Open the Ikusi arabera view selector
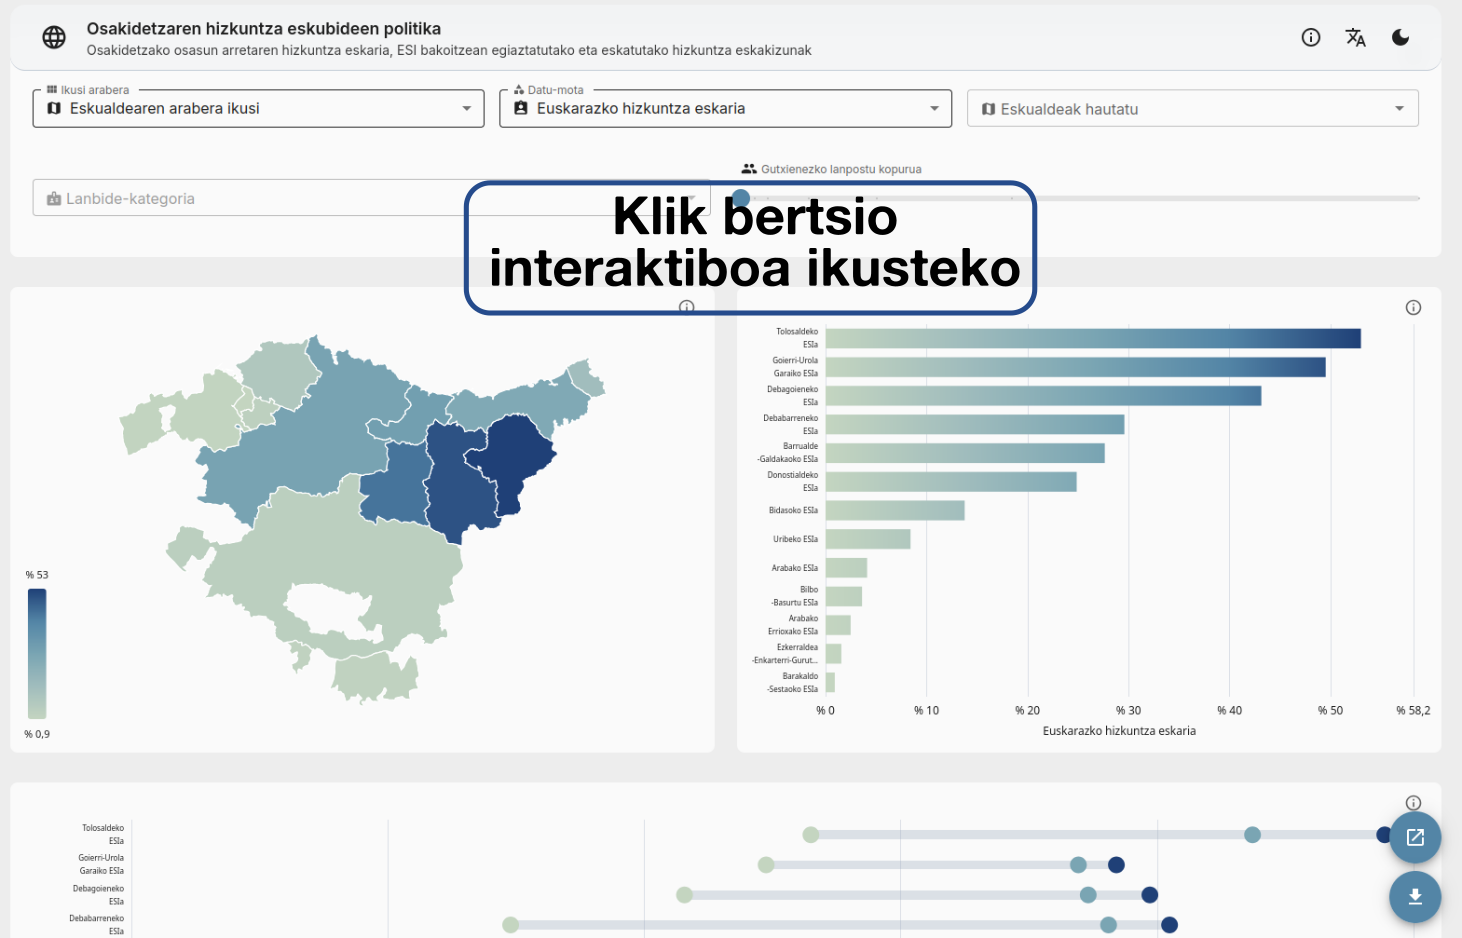The height and width of the screenshot is (938, 1462). coord(258,108)
